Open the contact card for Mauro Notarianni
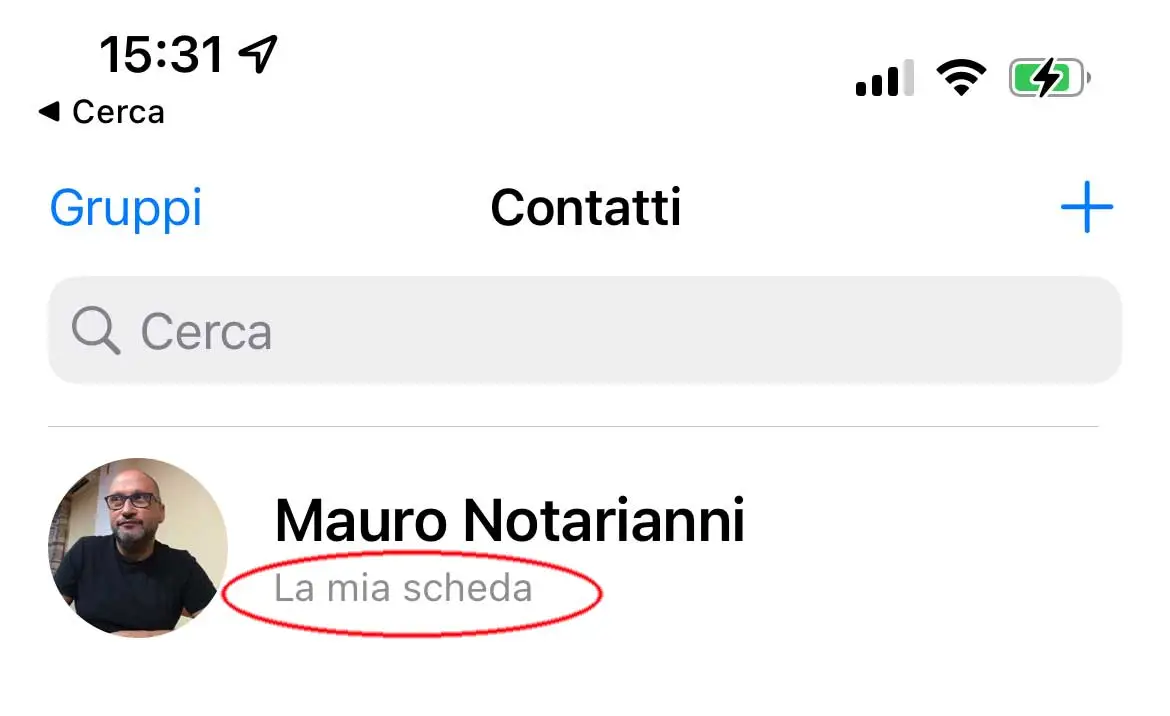Viewport: 1170px width, 716px height. tap(509, 520)
